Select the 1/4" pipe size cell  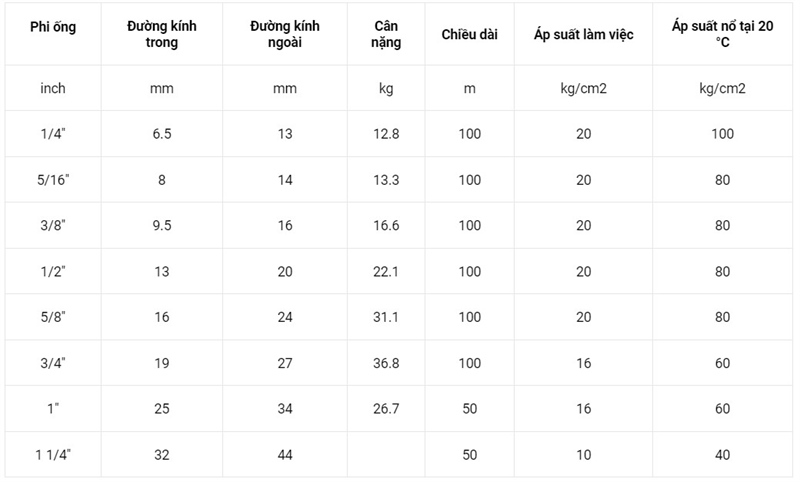pos(53,134)
